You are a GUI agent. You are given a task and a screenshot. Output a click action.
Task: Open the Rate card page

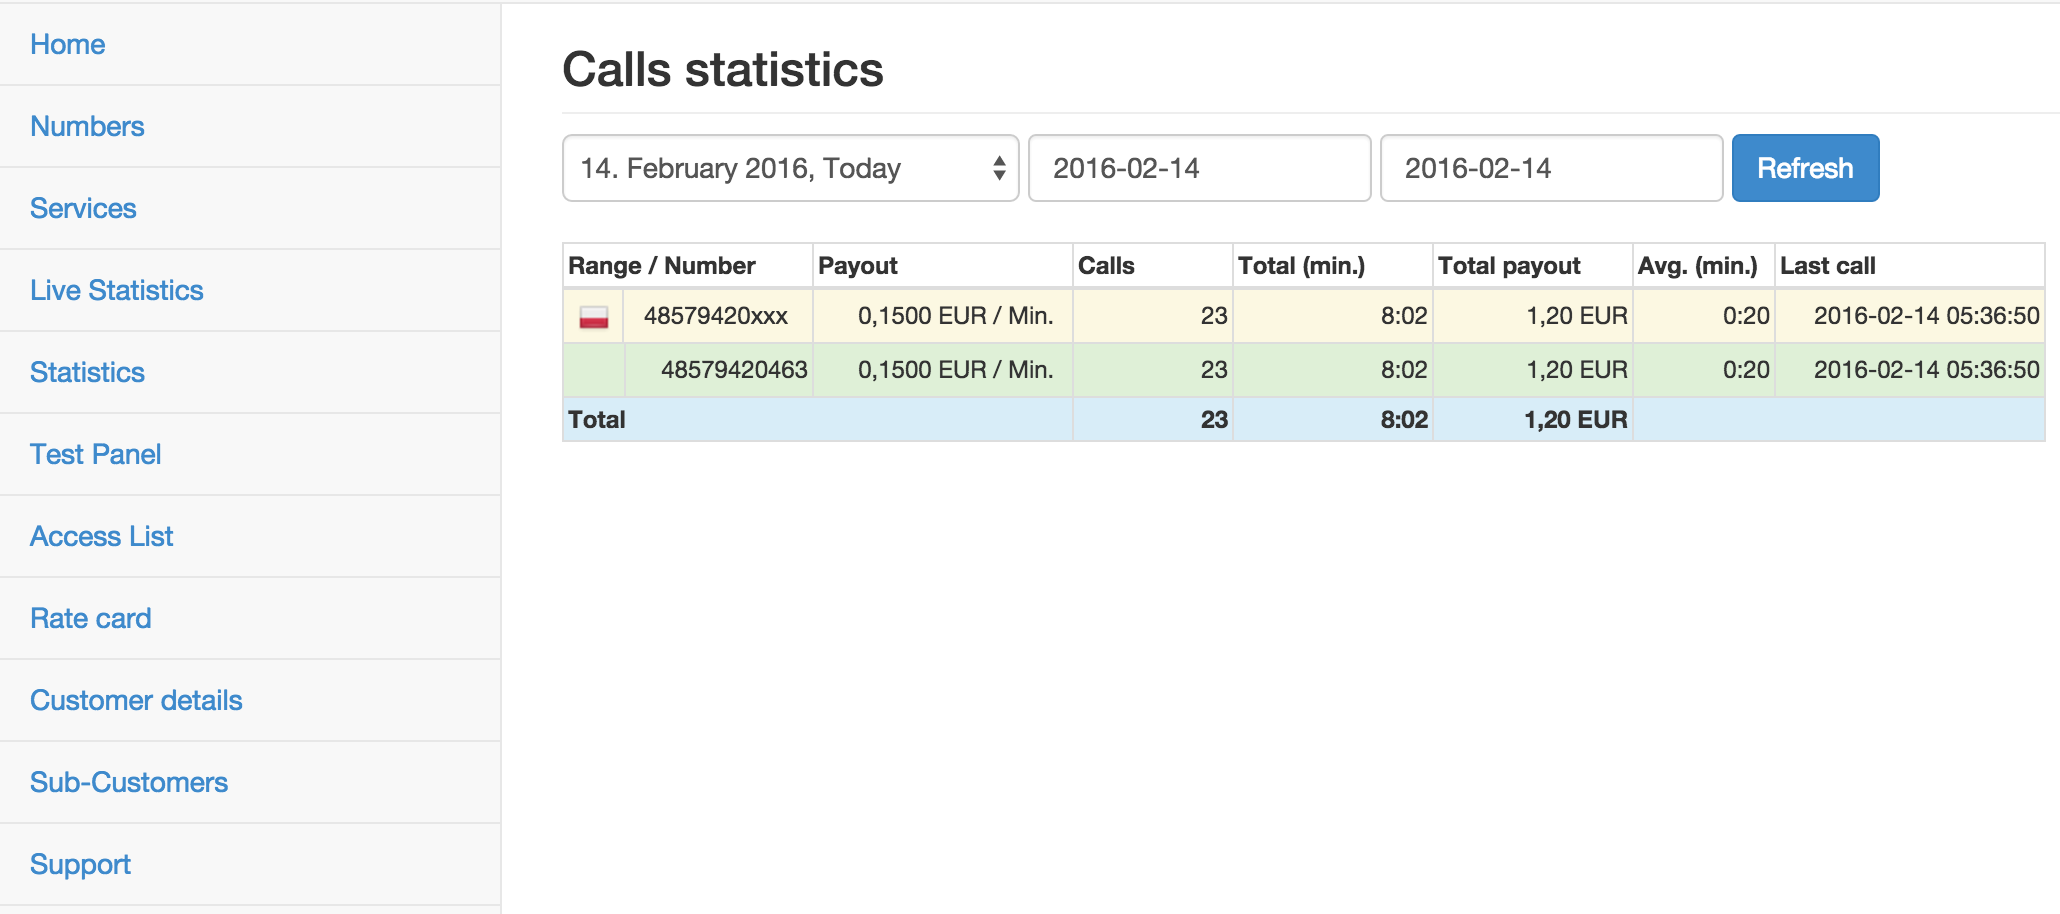coord(91,618)
